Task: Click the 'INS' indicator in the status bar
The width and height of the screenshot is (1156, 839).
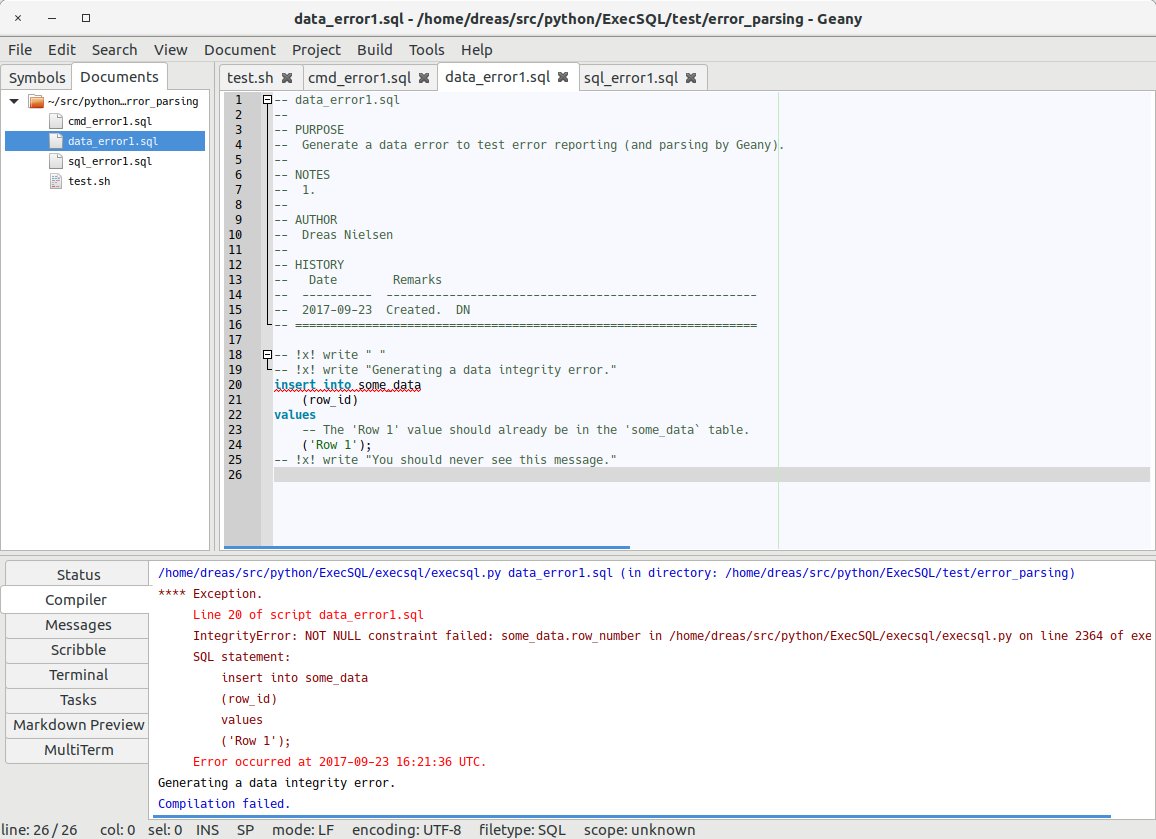Action: pyautogui.click(x=207, y=829)
